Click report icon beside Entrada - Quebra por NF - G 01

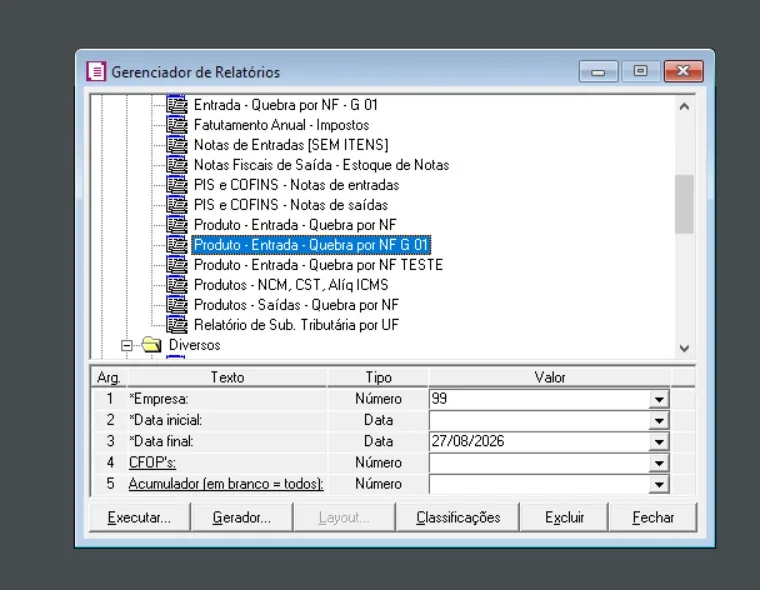(x=177, y=105)
